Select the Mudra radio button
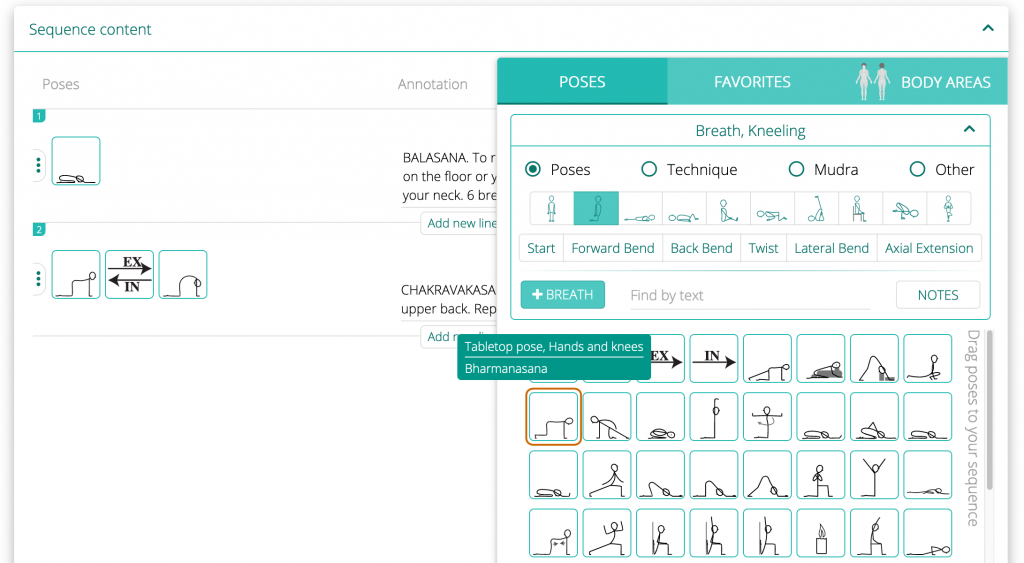The image size is (1024, 563). (796, 170)
